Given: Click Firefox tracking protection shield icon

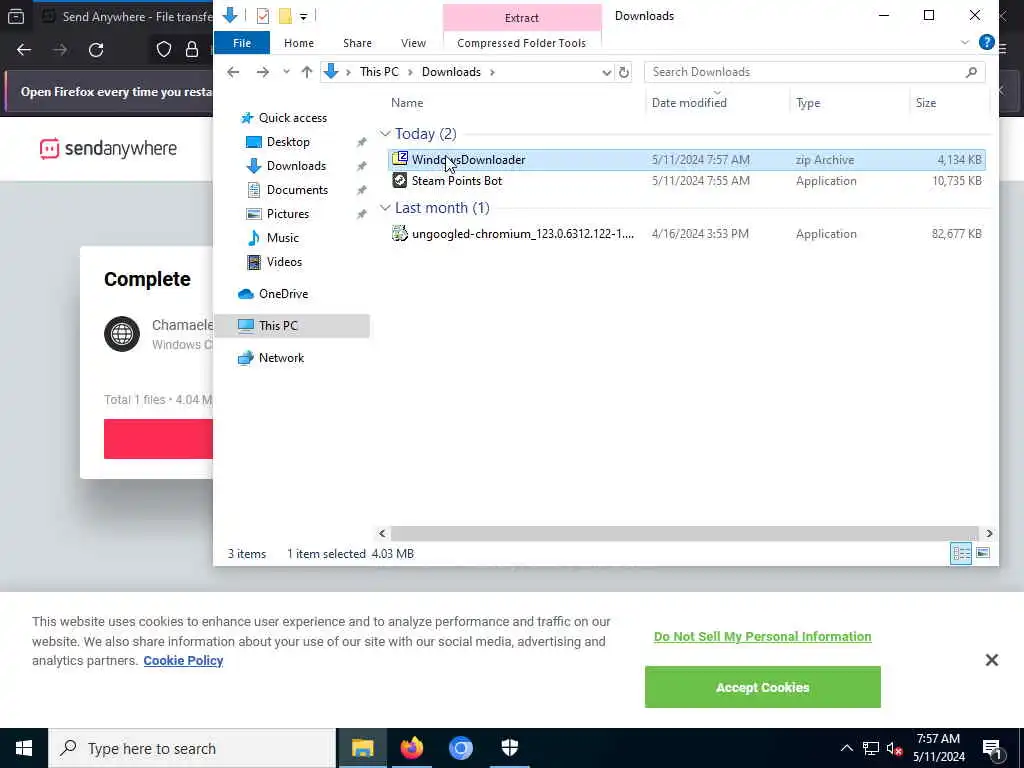Looking at the screenshot, I should (x=164, y=50).
